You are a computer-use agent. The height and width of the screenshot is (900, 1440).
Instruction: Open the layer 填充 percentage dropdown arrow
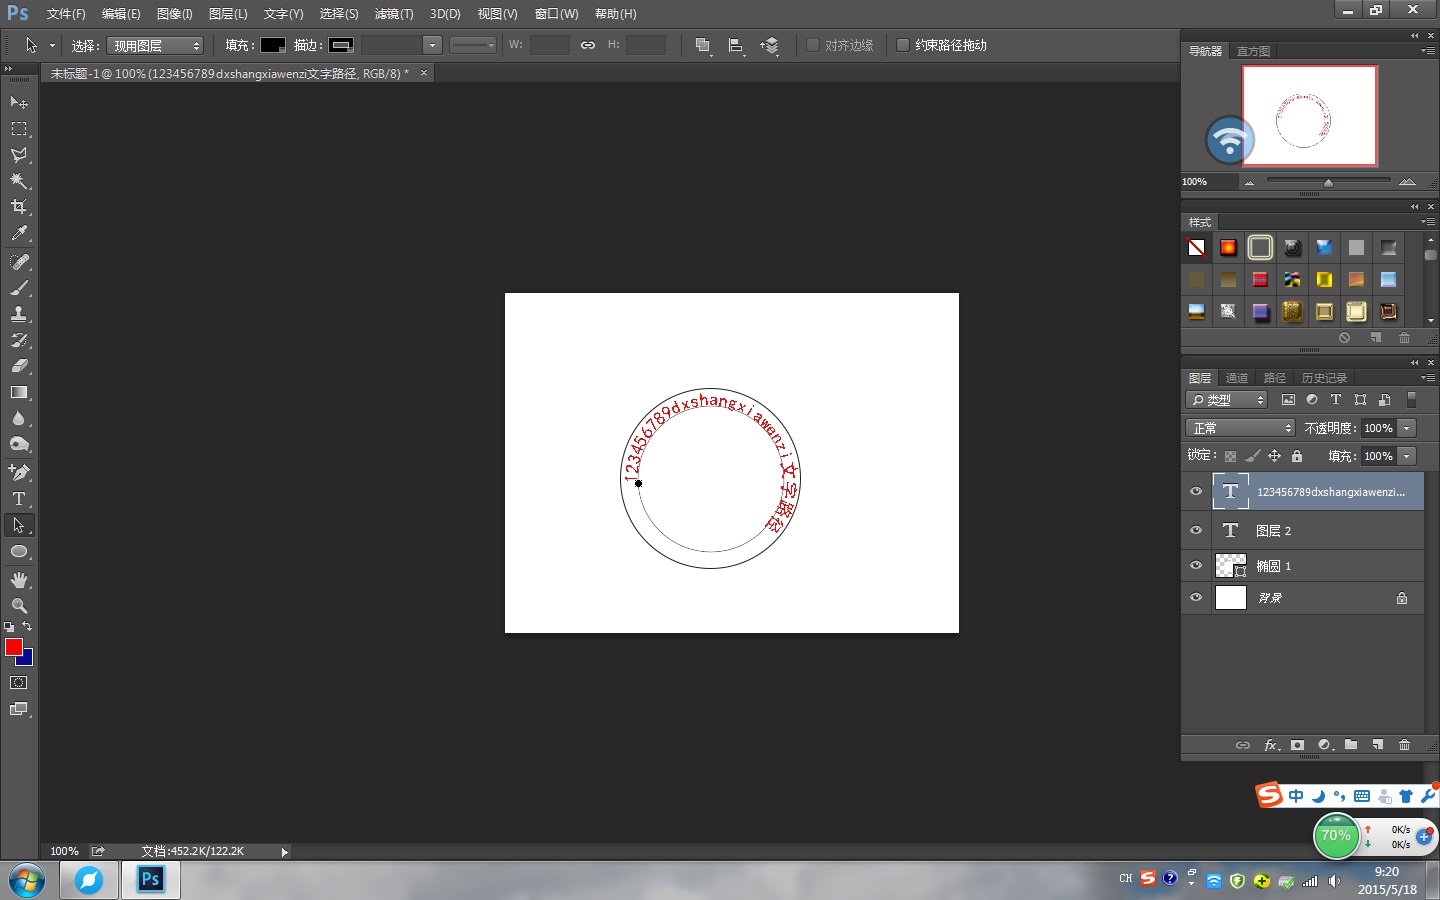1406,456
